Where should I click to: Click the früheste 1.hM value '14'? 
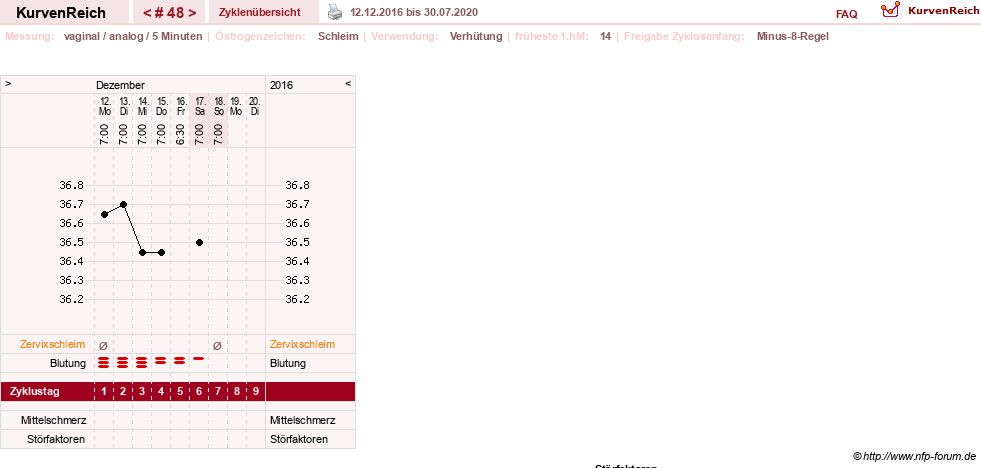coord(605,36)
